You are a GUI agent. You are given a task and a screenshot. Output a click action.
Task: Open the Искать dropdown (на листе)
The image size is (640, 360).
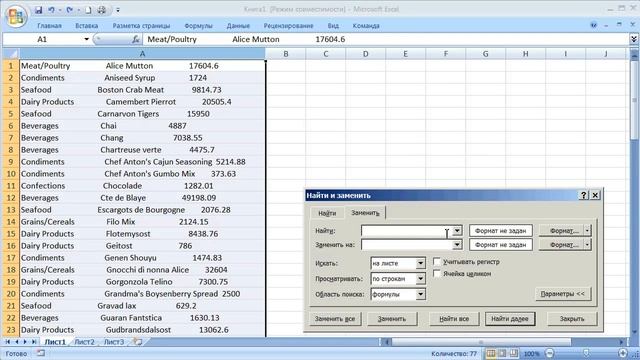pyautogui.click(x=420, y=263)
